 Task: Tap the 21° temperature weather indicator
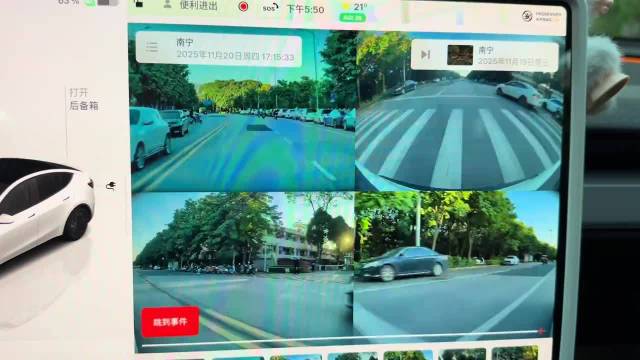pyautogui.click(x=355, y=7)
